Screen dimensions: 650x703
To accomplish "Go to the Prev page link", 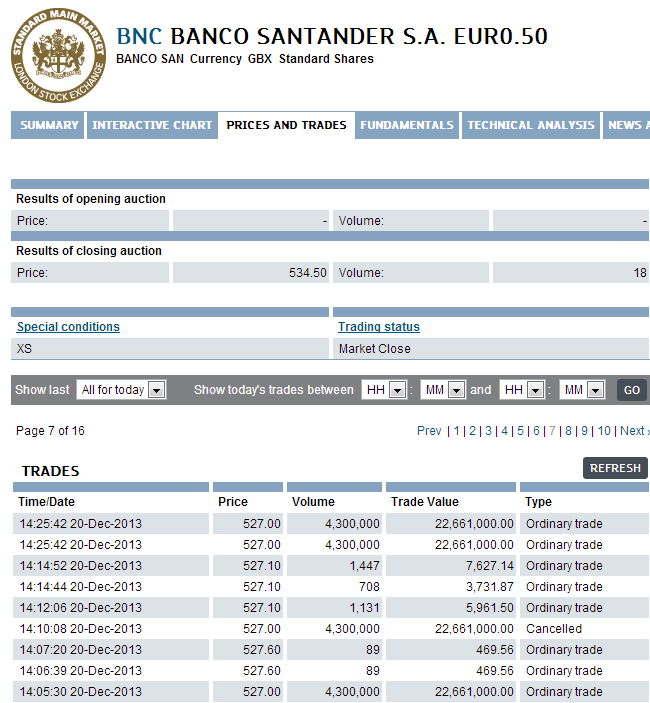I will point(429,431).
